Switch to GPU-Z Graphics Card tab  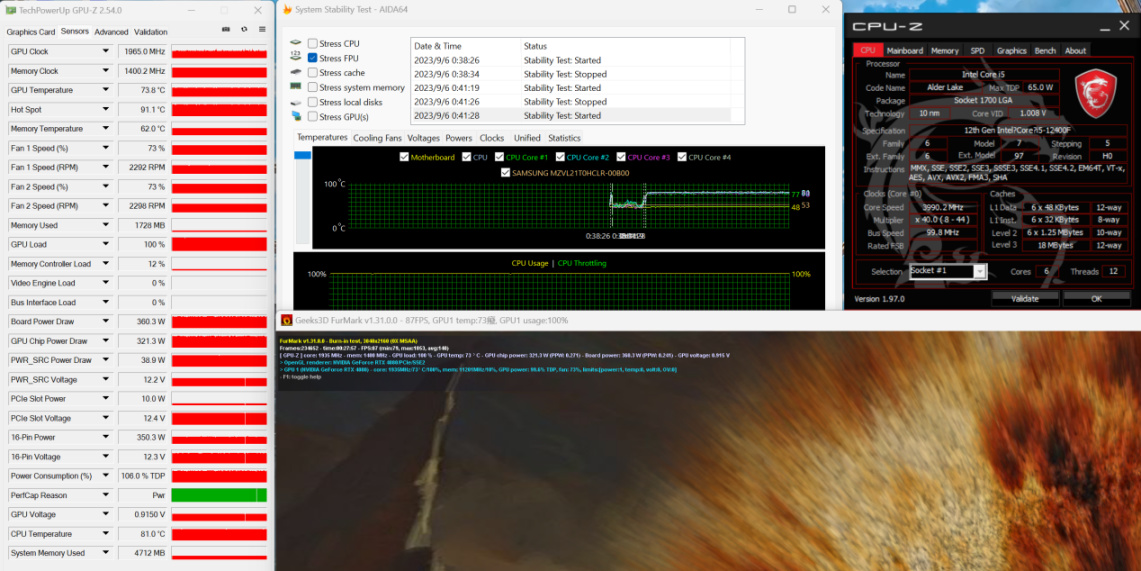(31, 32)
